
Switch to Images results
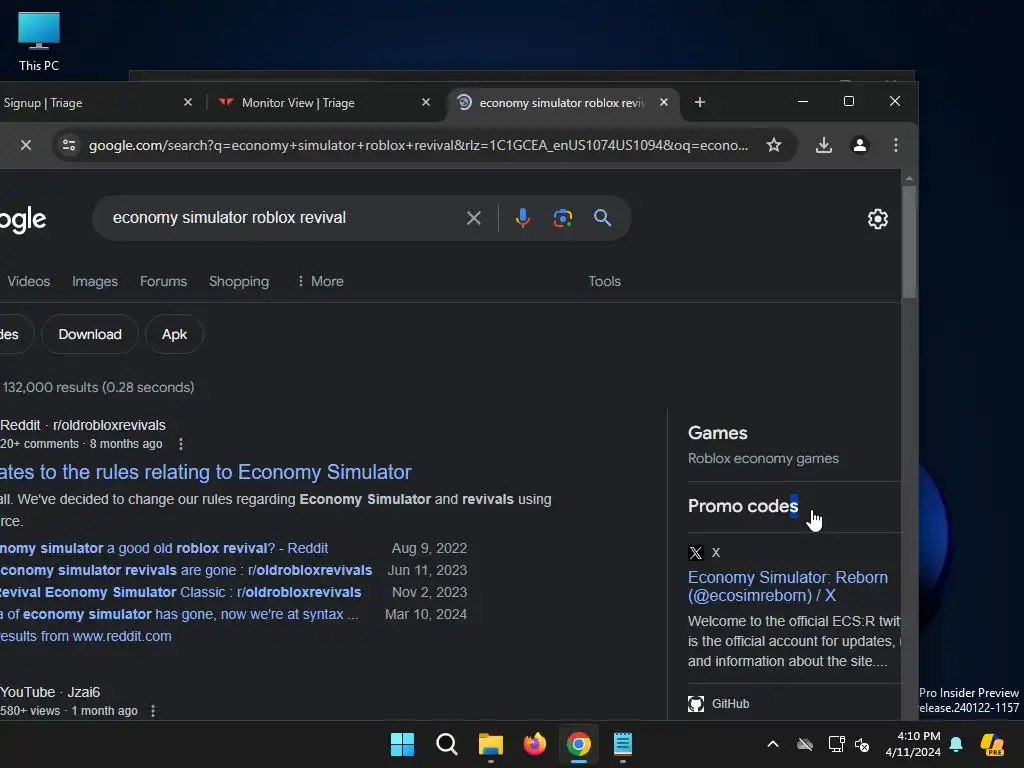95,281
